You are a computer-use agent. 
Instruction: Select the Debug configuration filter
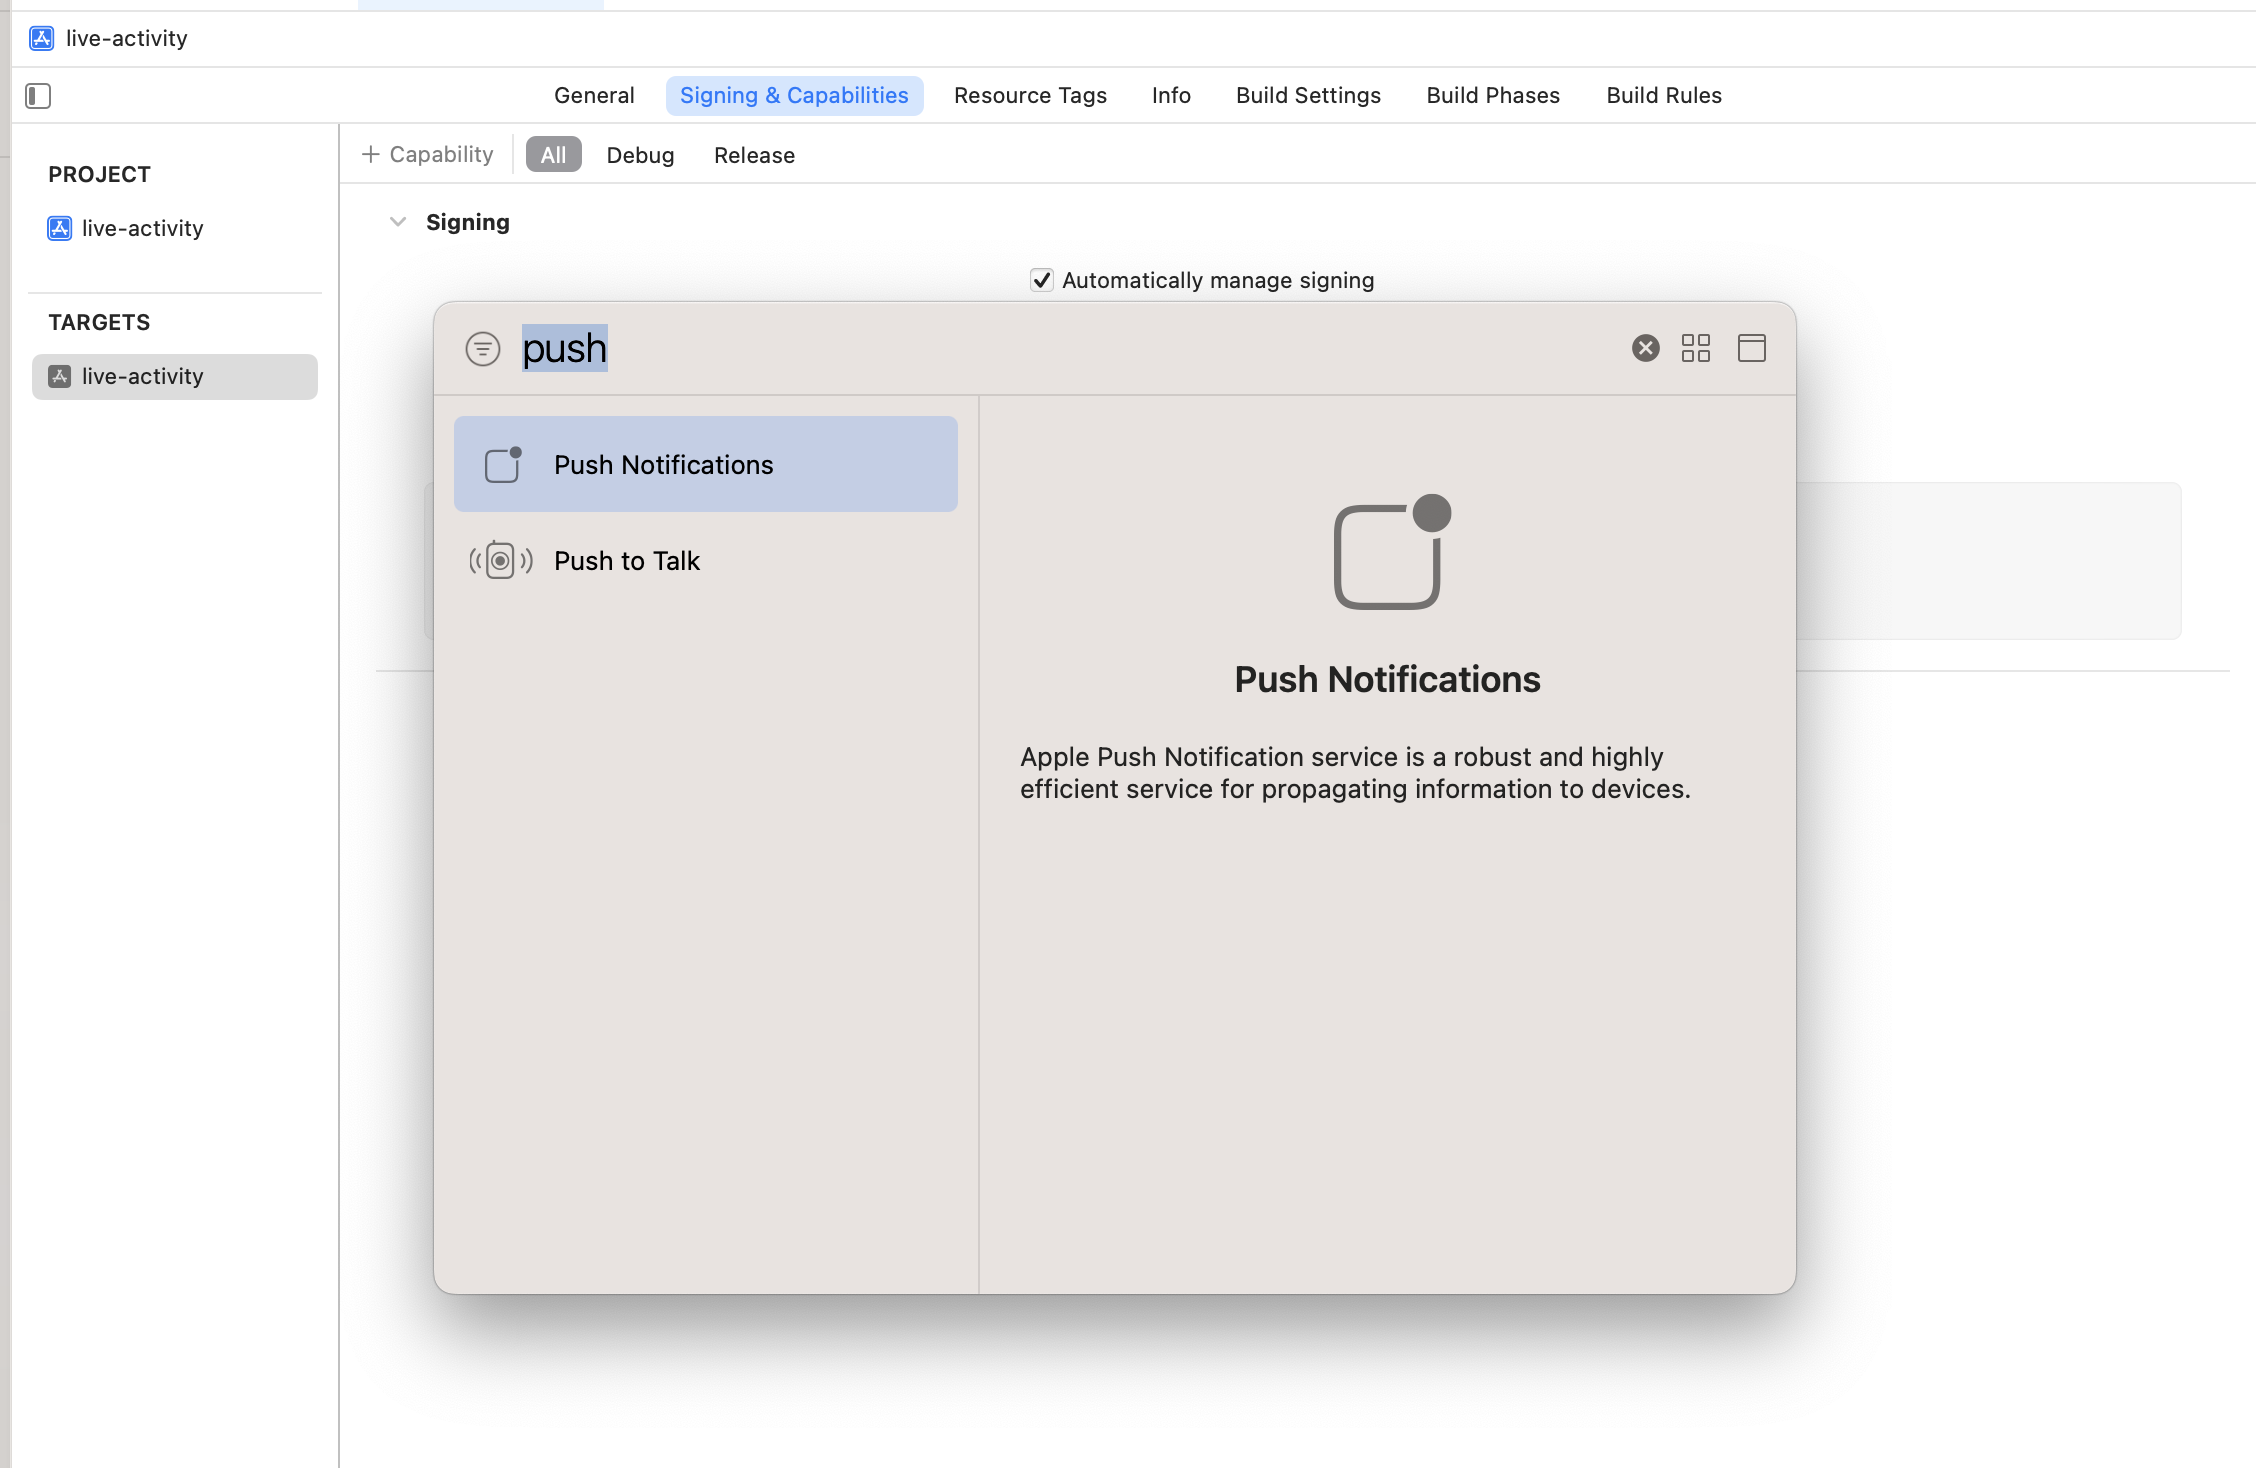click(640, 155)
